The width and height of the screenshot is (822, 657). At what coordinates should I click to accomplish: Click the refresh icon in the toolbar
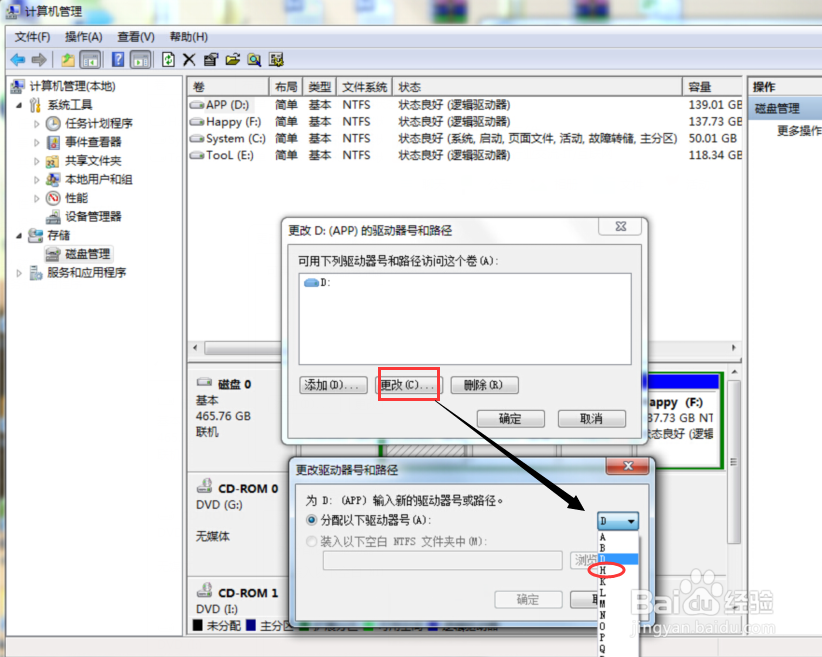click(168, 59)
